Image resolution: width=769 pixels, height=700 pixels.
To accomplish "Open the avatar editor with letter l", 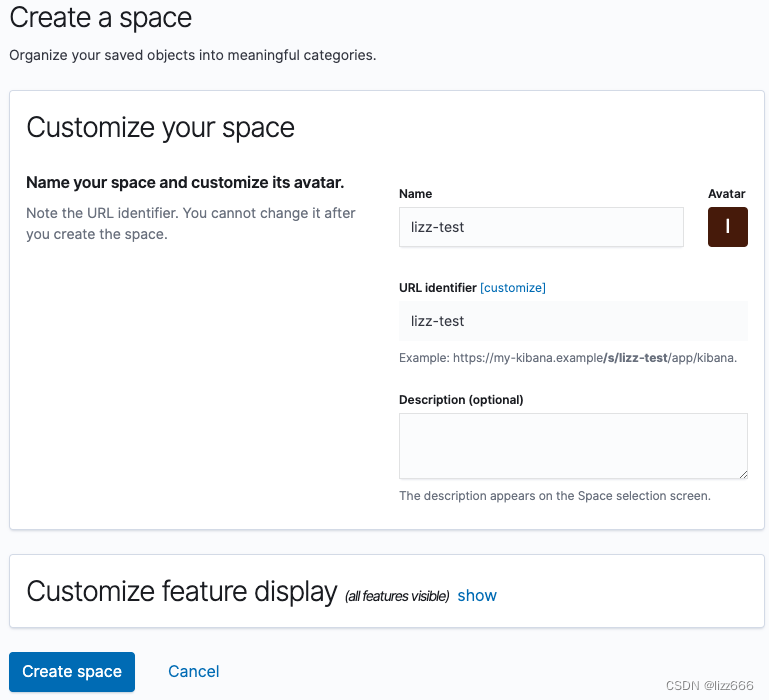I will tap(727, 227).
